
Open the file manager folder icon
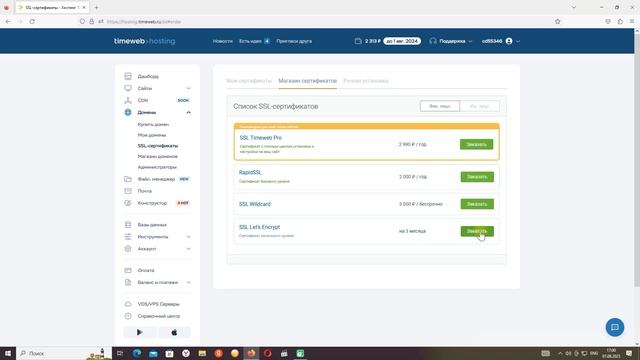click(x=128, y=179)
